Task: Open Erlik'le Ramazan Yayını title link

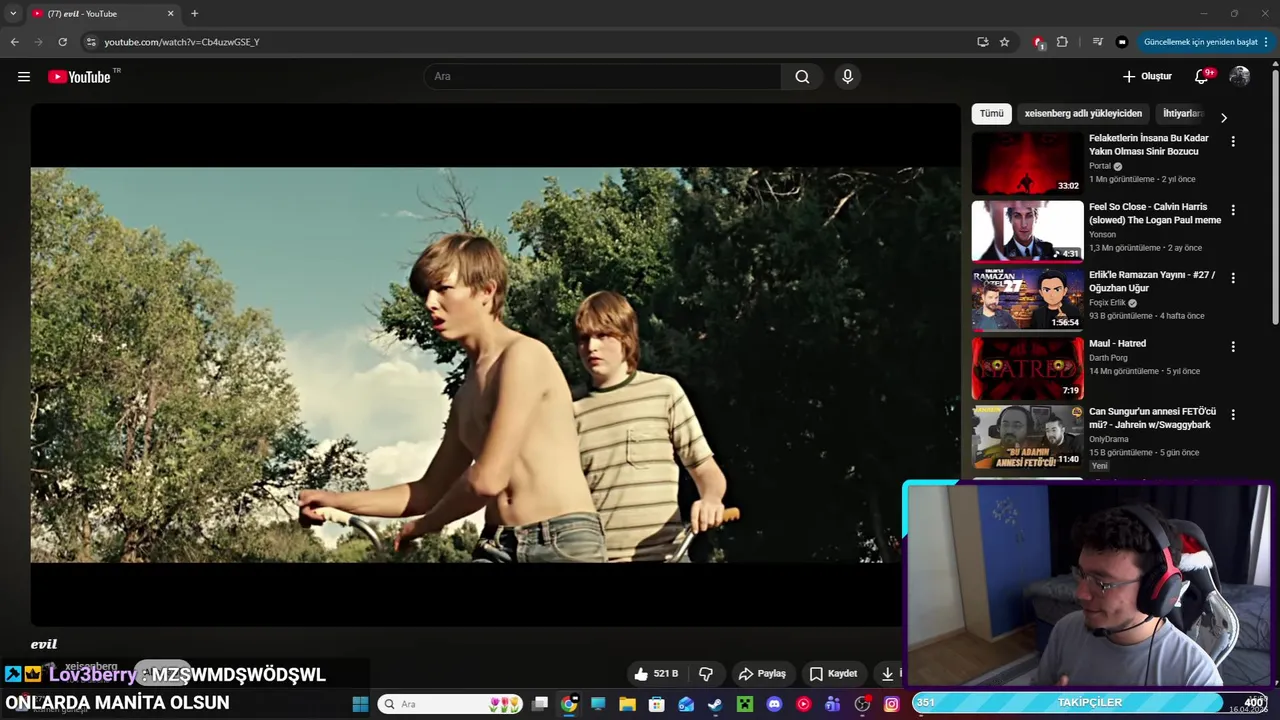Action: pyautogui.click(x=1152, y=281)
